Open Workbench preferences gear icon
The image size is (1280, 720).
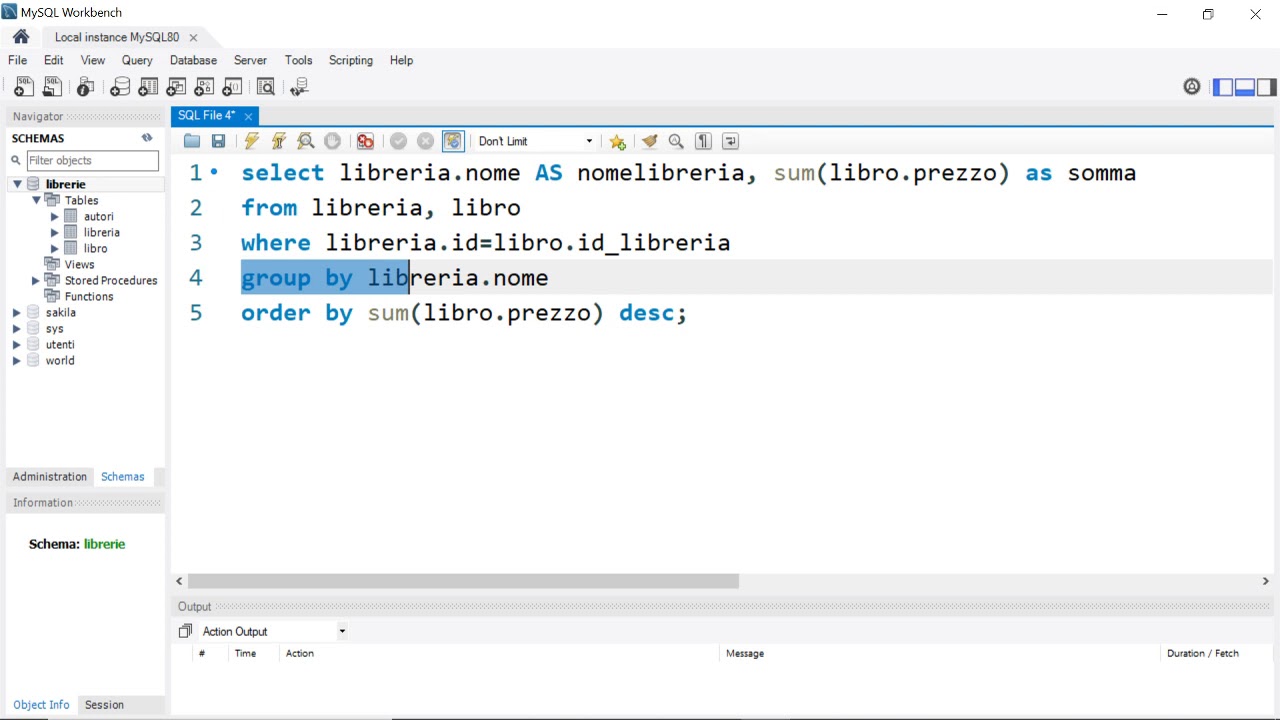click(x=1192, y=87)
